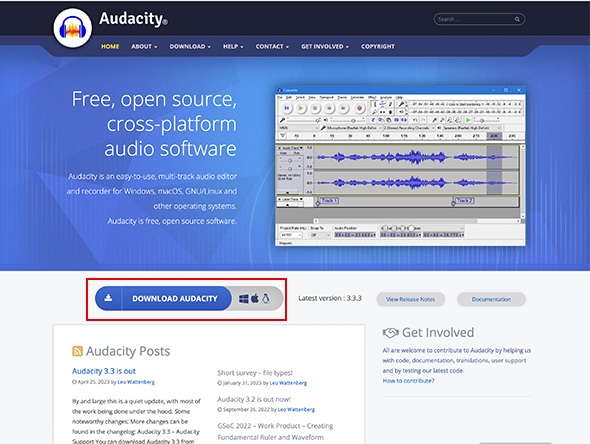
Task: Click the Audacity app screenshot image
Action: [400, 166]
